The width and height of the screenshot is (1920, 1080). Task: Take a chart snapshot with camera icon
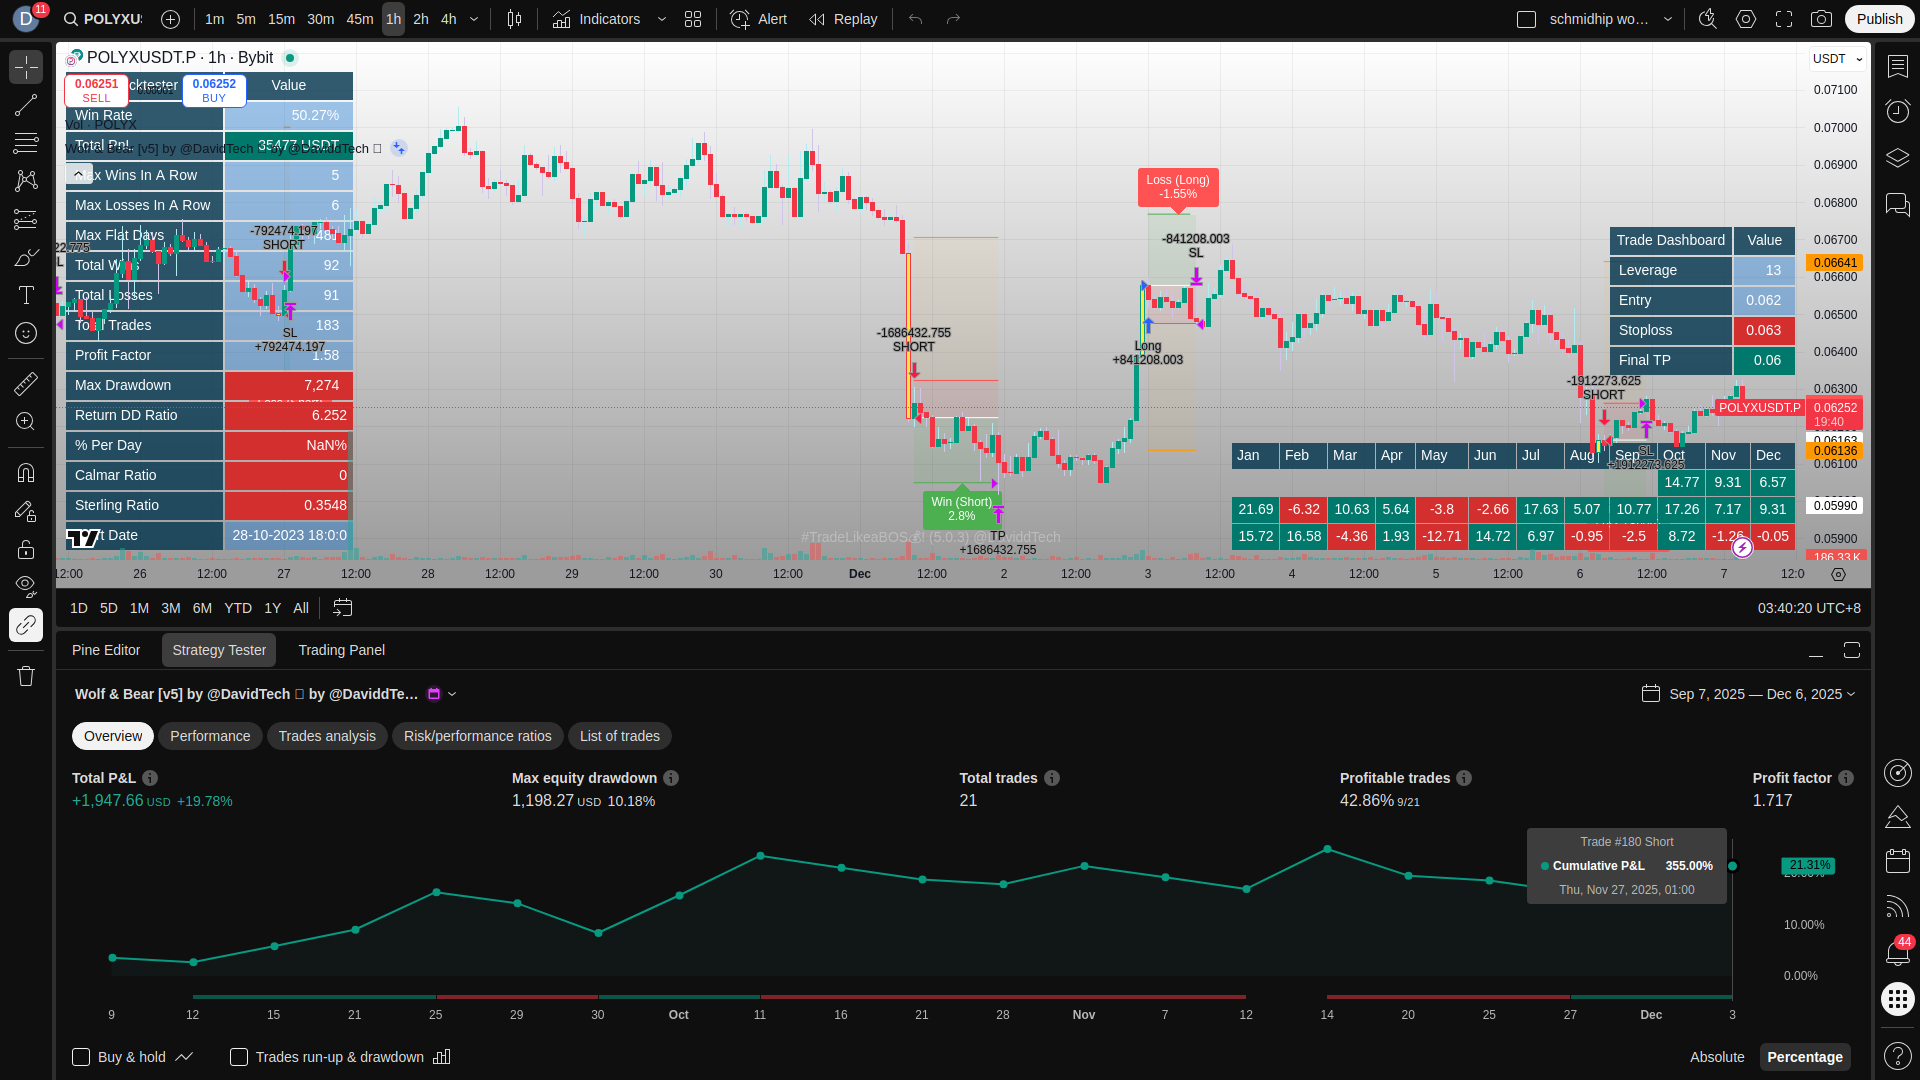1822,19
